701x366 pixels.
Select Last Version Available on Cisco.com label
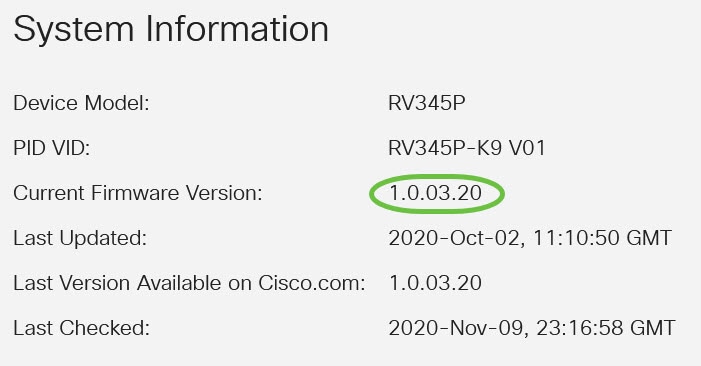pos(189,283)
